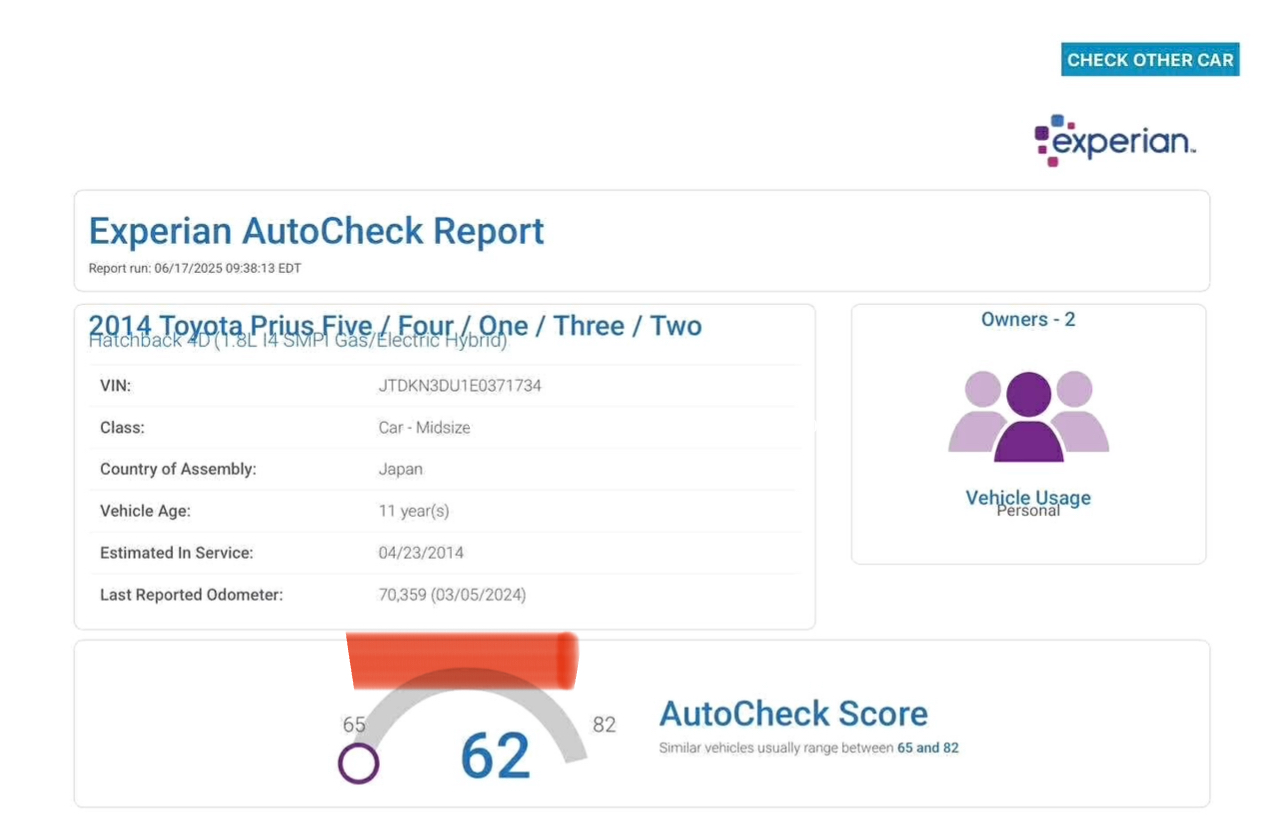The image size is (1284, 821).
Task: Select the 11 year(s) value
Action: (x=414, y=511)
